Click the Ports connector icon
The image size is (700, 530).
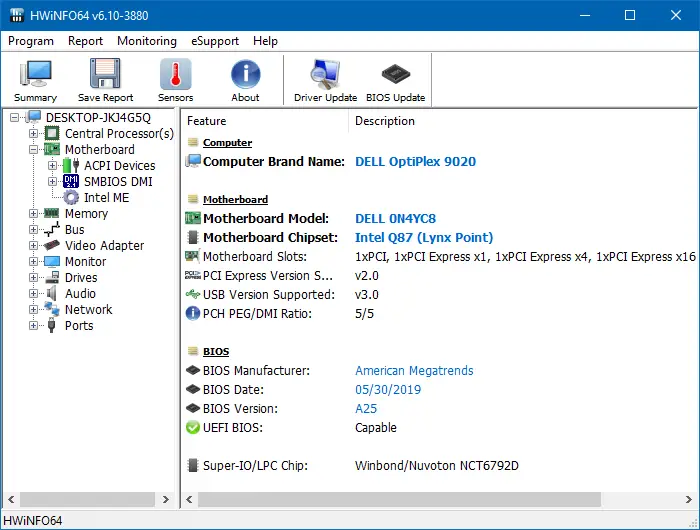tap(52, 326)
